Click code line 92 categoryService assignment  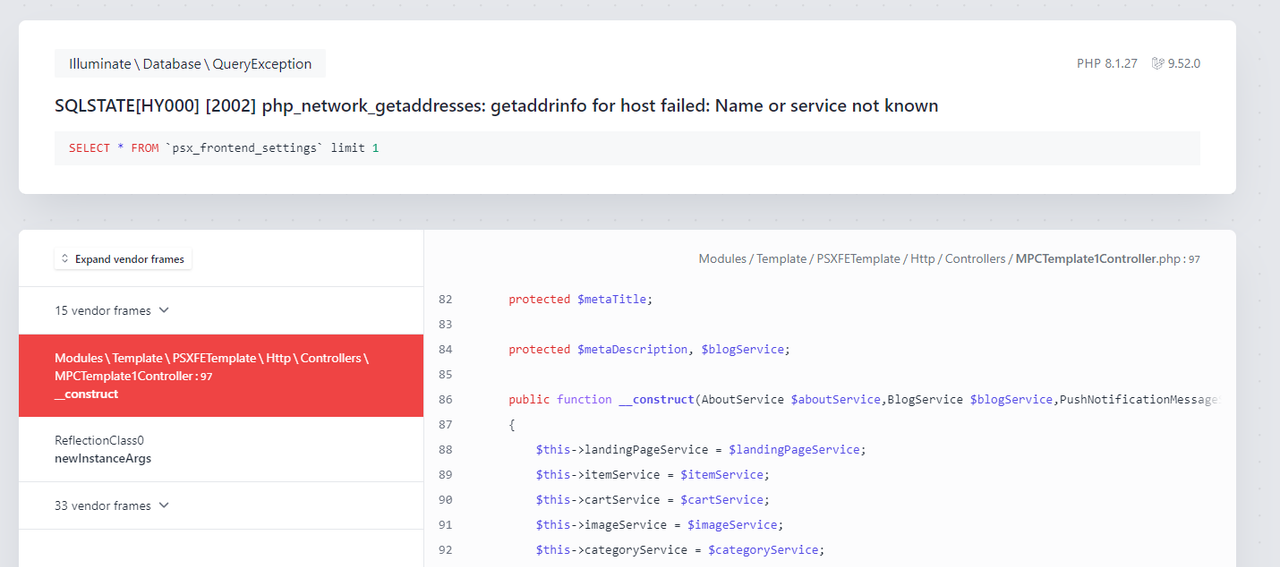(680, 549)
